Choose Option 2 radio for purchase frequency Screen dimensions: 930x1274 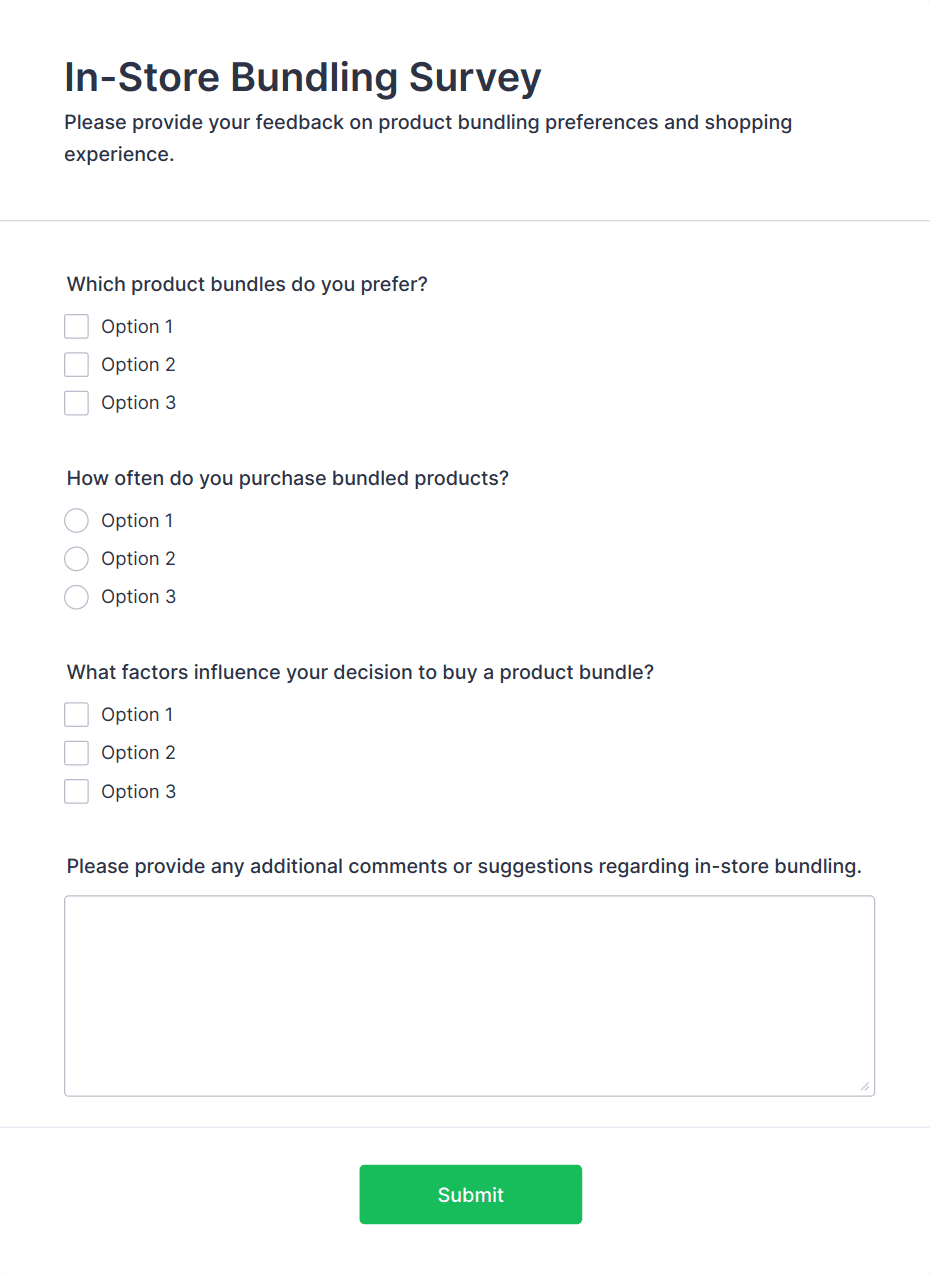pos(76,559)
